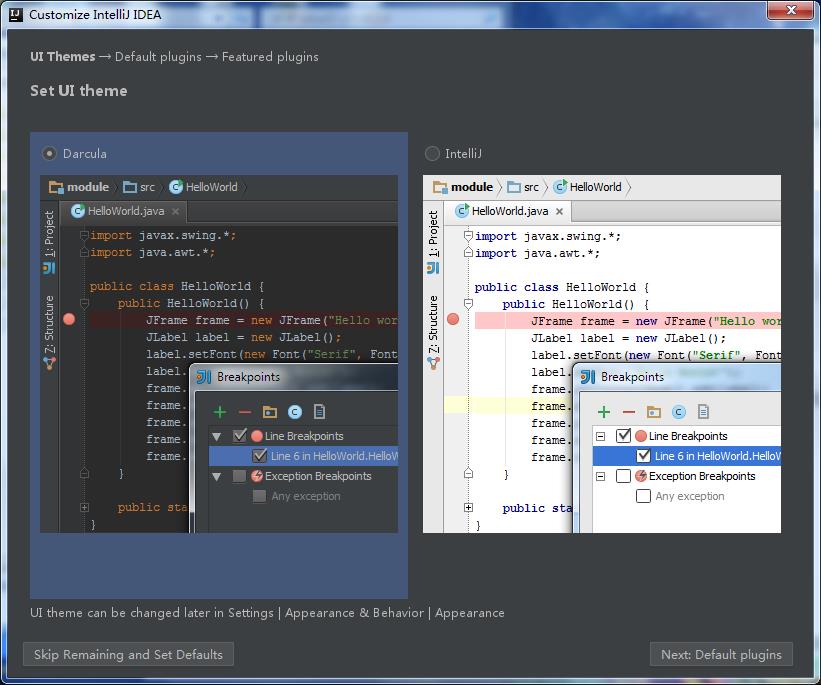Screen dimensions: 821x685
Task: Click green Add breakpoint plus in Darcula preview
Action: coord(220,412)
